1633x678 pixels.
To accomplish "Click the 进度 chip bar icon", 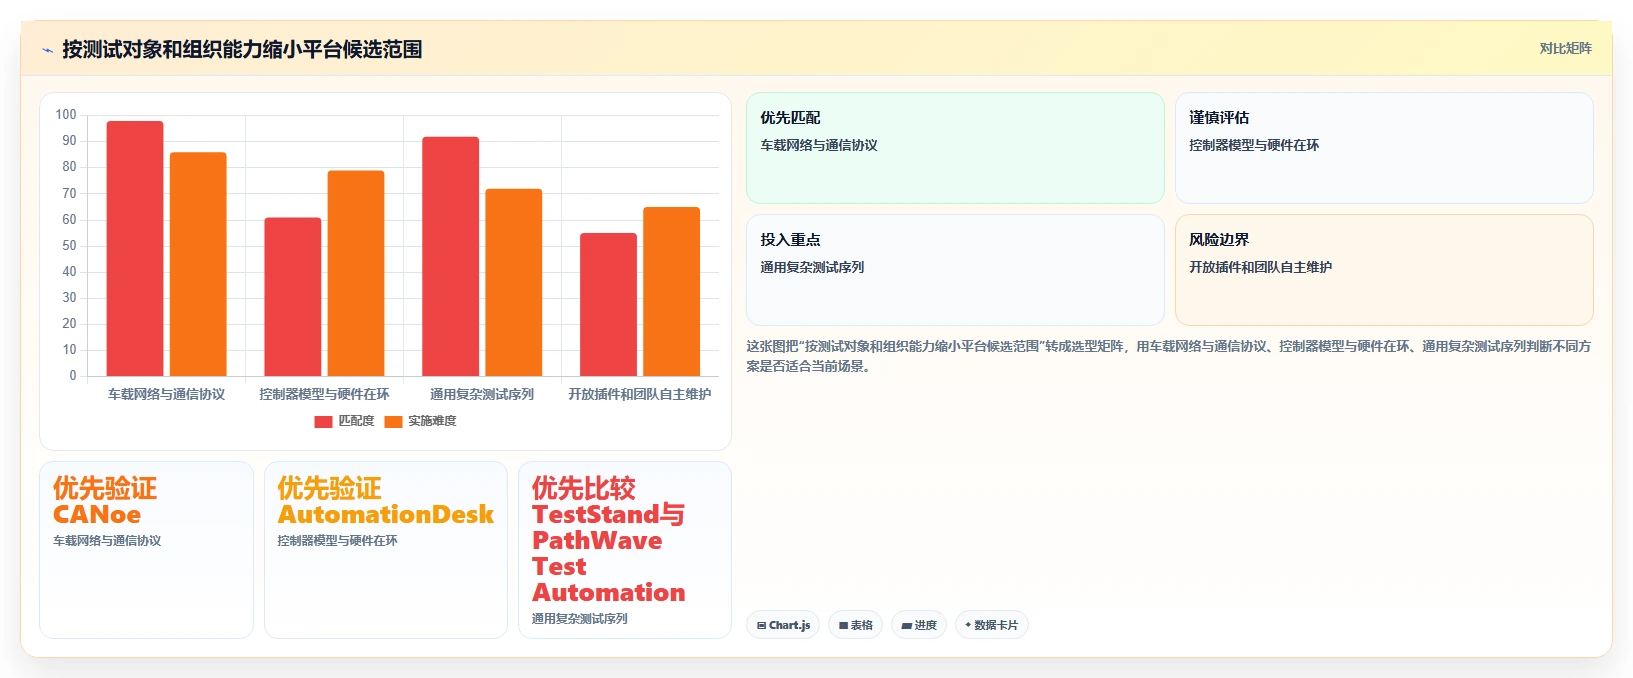I will (906, 625).
